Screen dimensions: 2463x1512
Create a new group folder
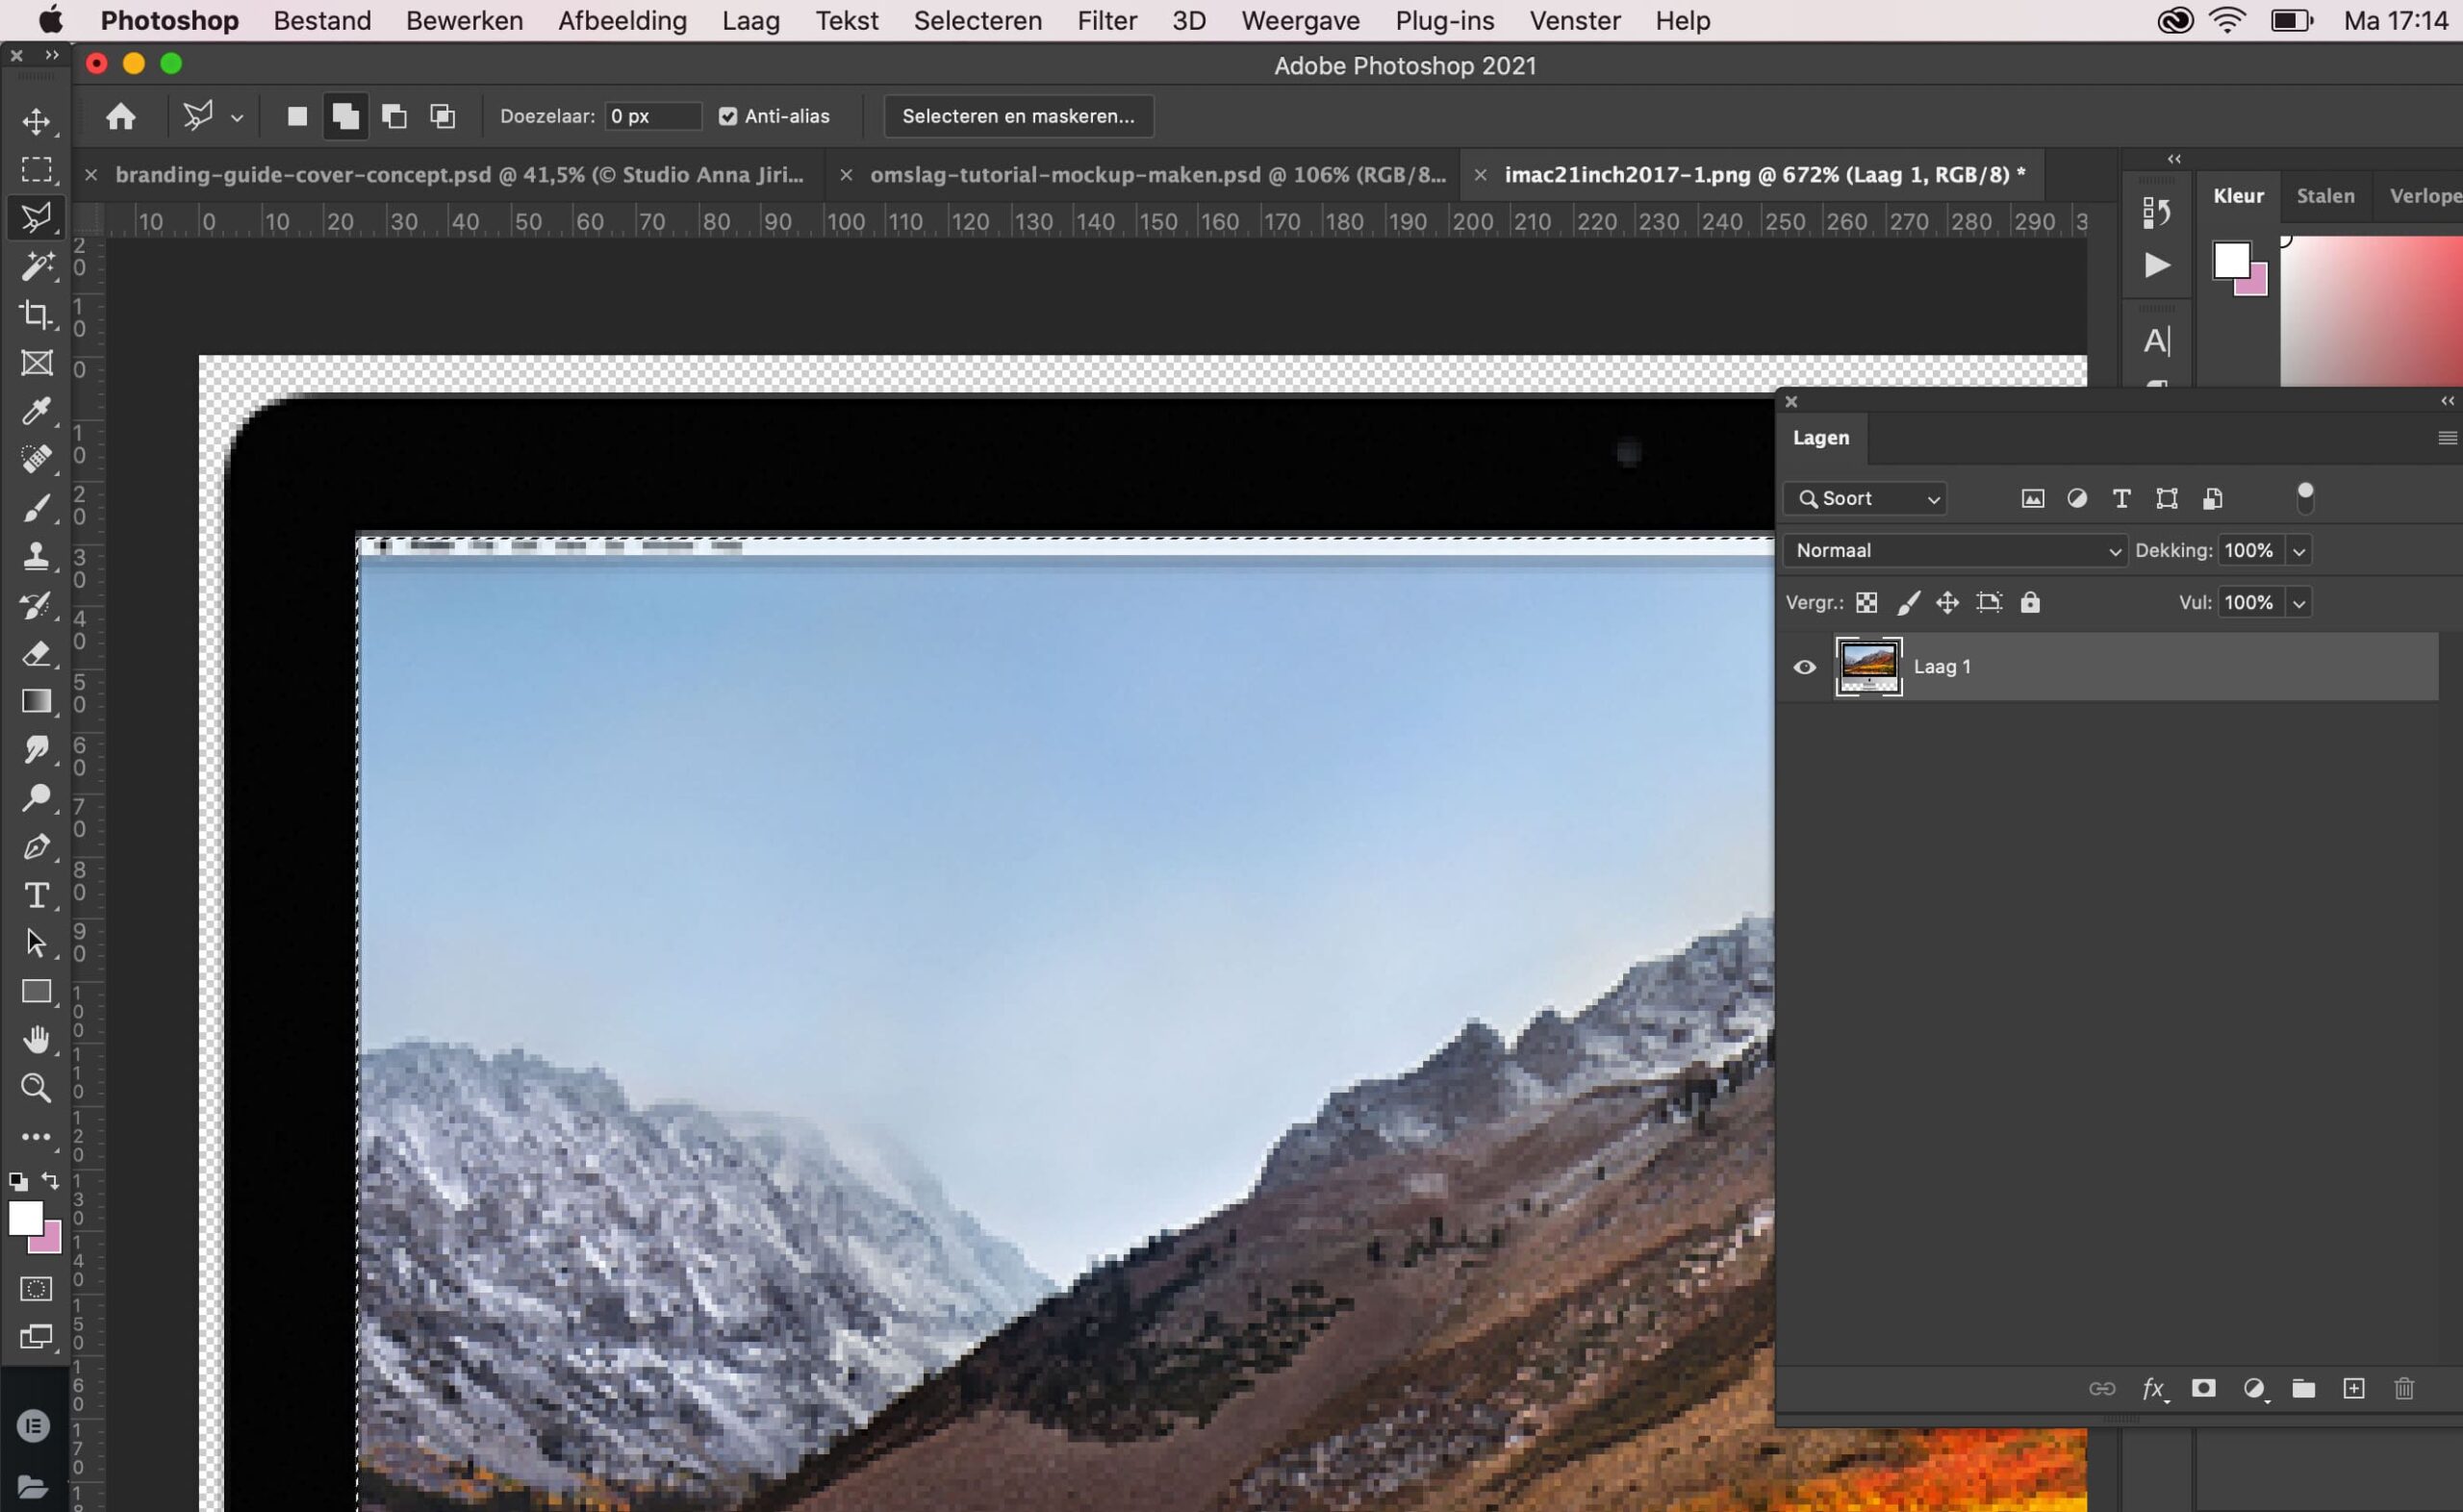(2303, 1388)
